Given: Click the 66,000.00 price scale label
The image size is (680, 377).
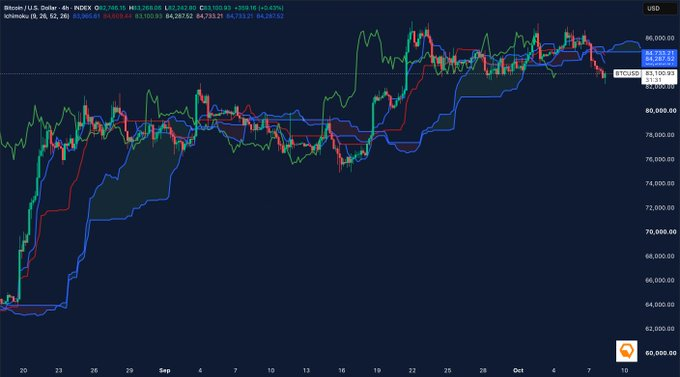Looking at the screenshot, I should tap(660, 280).
